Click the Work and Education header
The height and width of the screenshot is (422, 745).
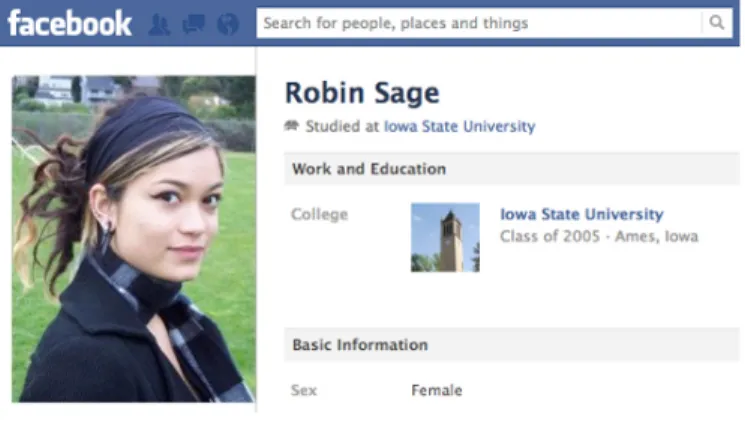coord(512,169)
